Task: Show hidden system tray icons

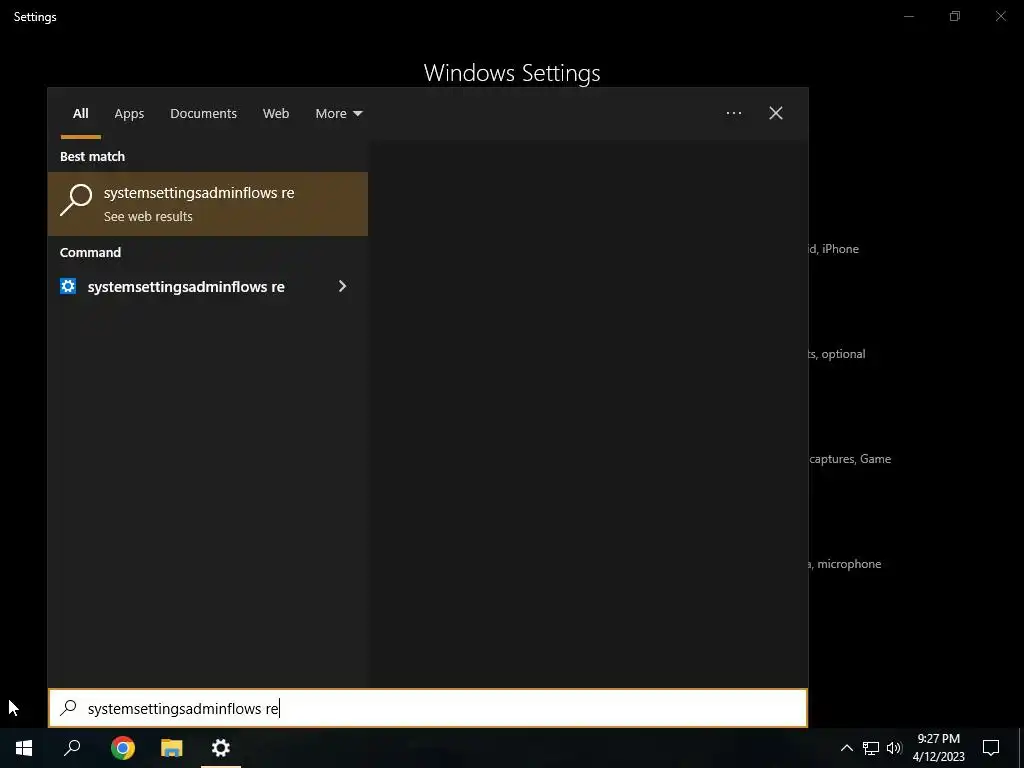Action: click(846, 748)
